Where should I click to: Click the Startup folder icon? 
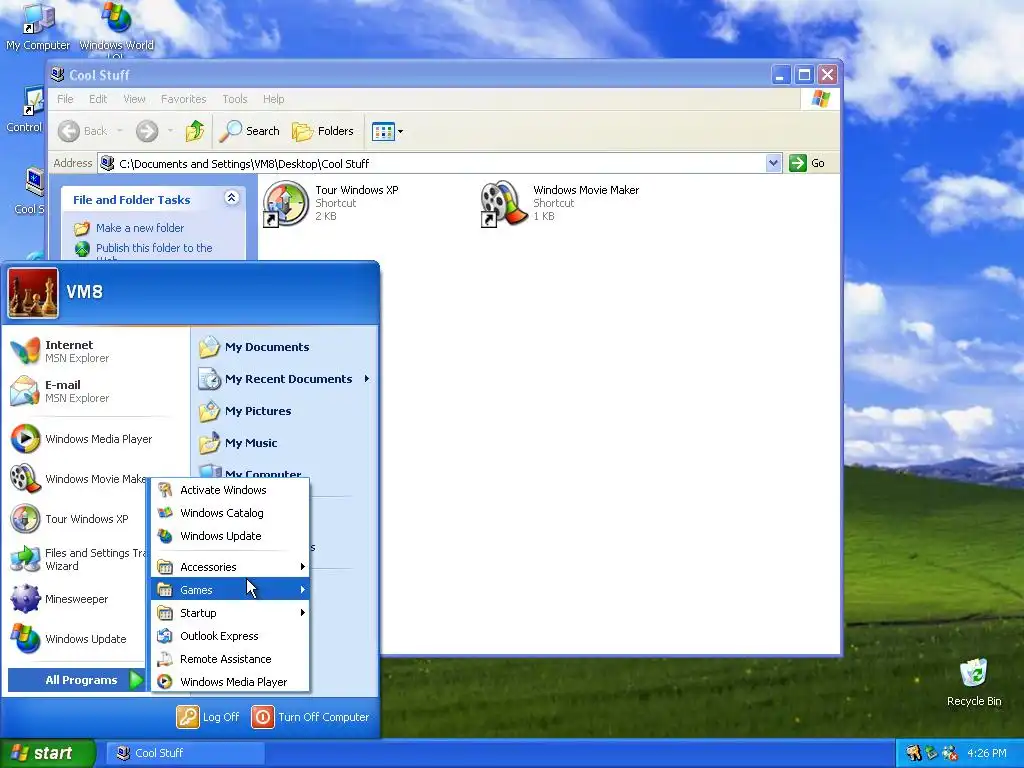[165, 613]
